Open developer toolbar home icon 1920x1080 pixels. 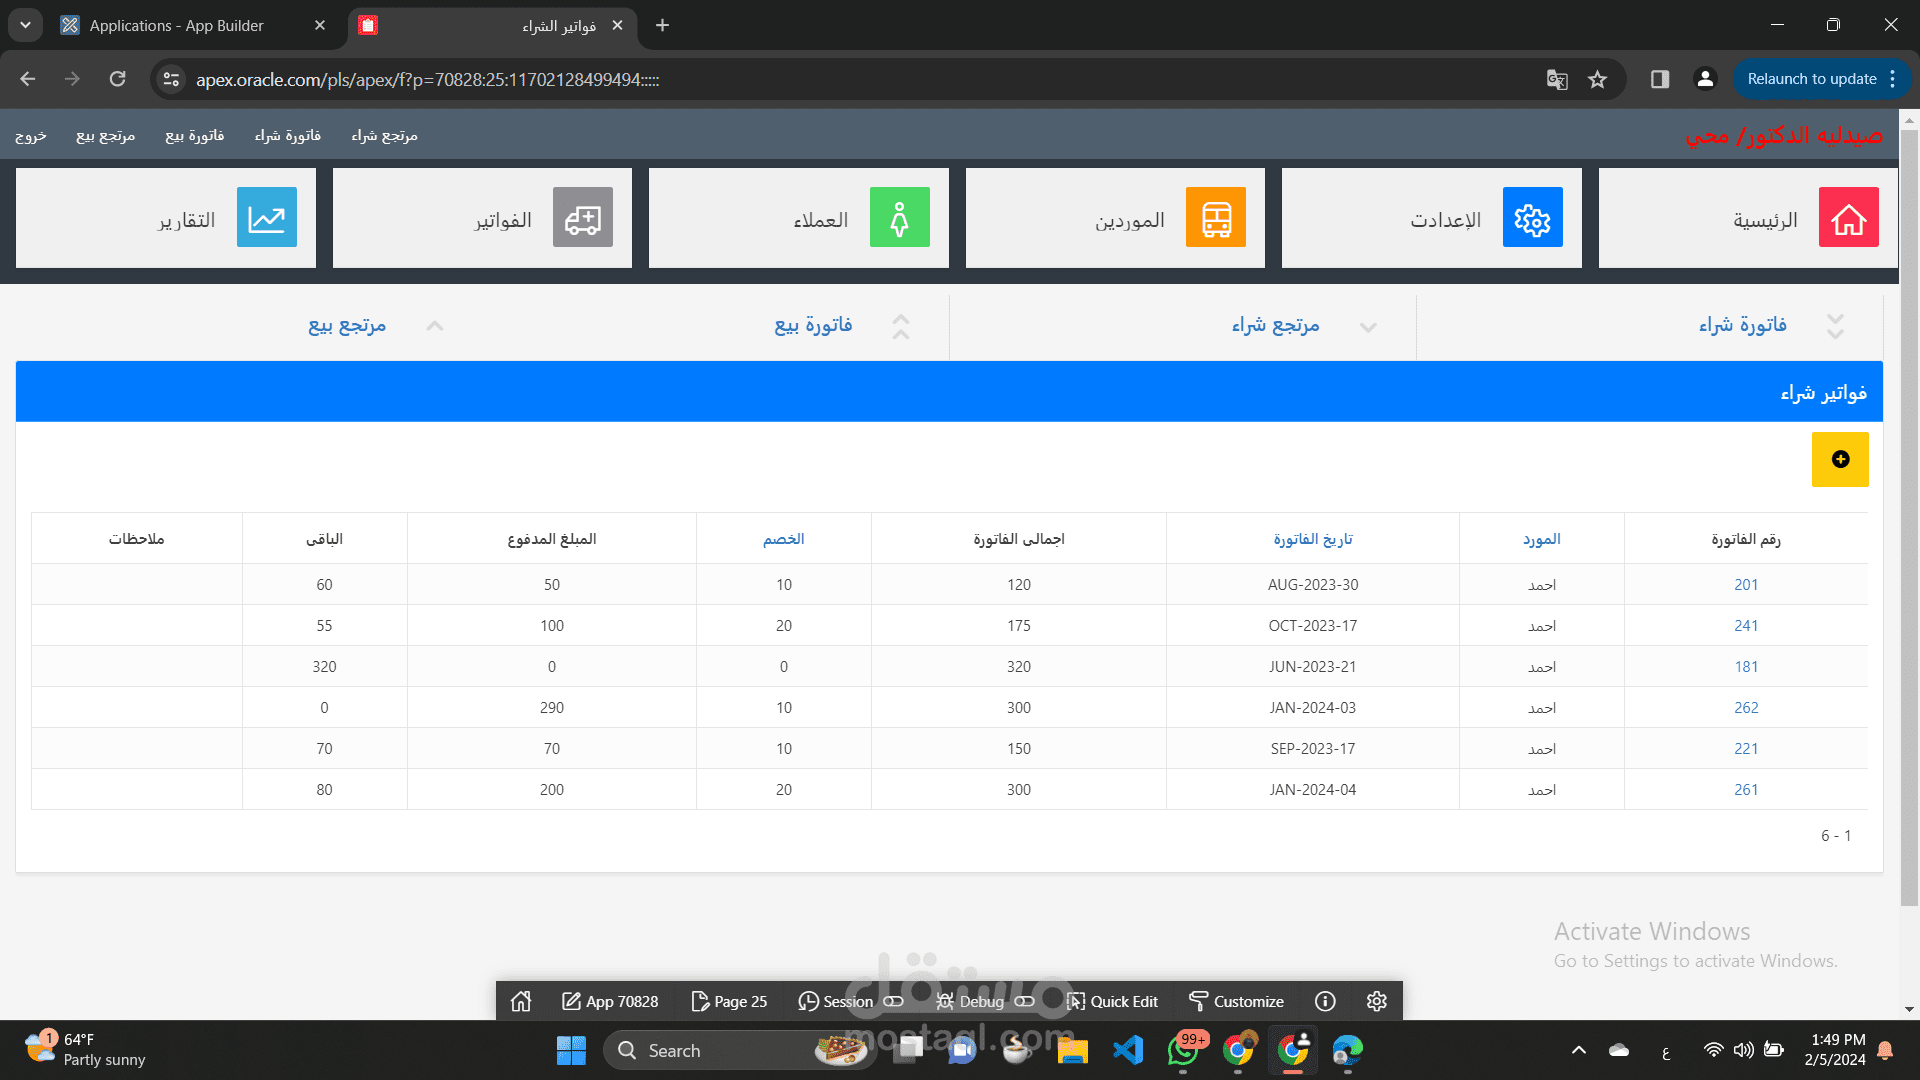click(x=521, y=1001)
